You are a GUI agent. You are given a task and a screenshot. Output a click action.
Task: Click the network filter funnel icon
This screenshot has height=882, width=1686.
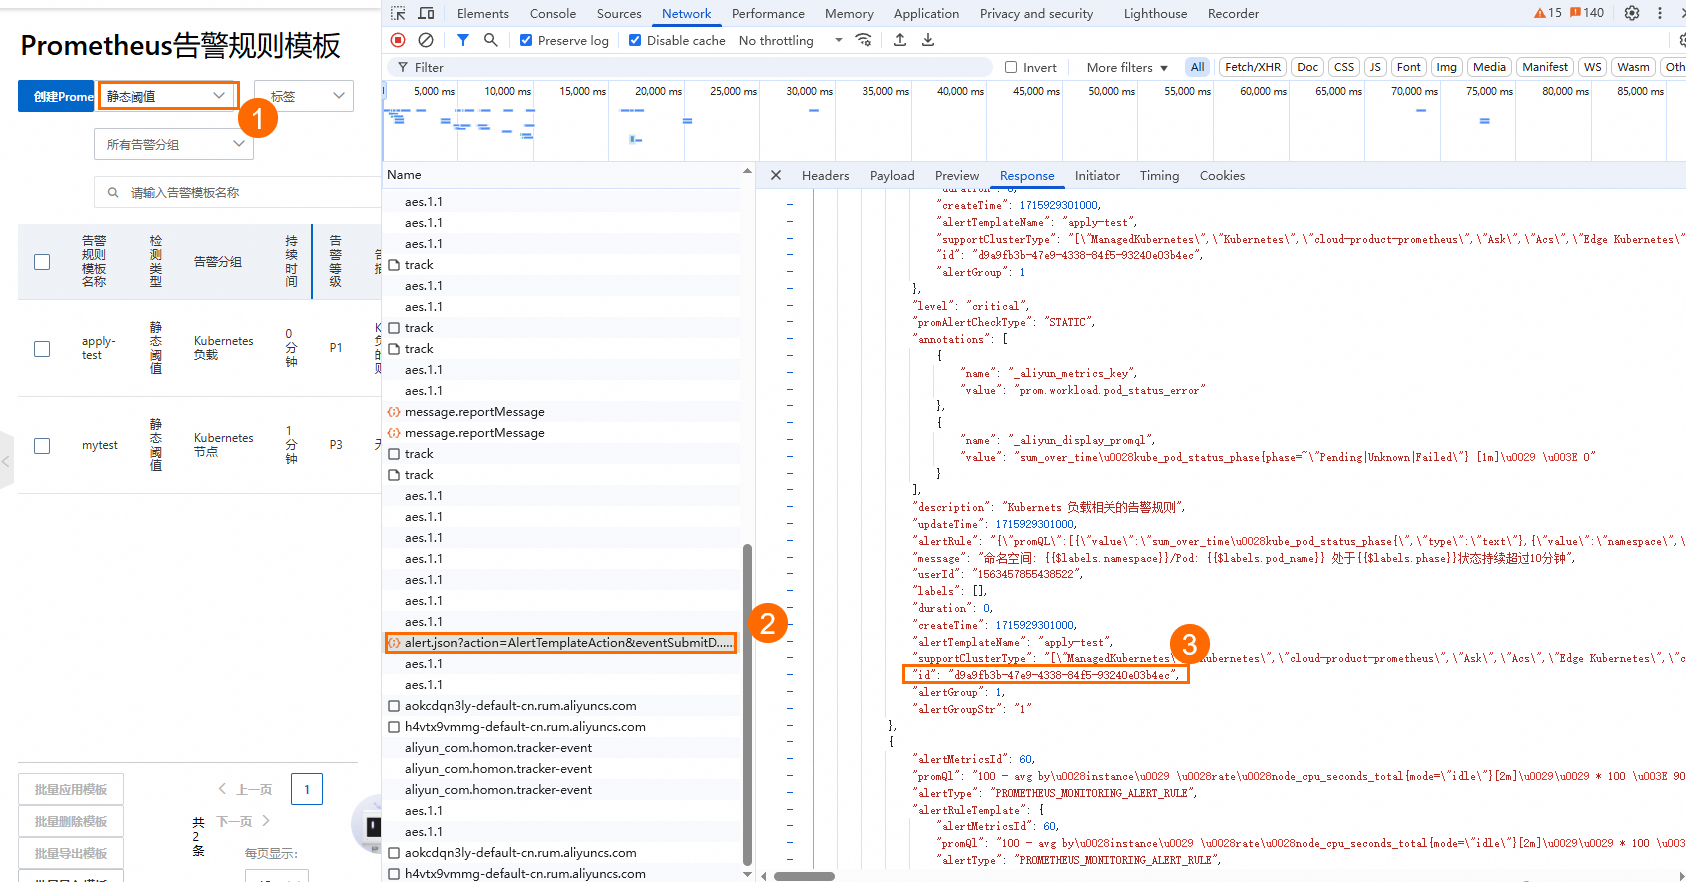point(462,40)
